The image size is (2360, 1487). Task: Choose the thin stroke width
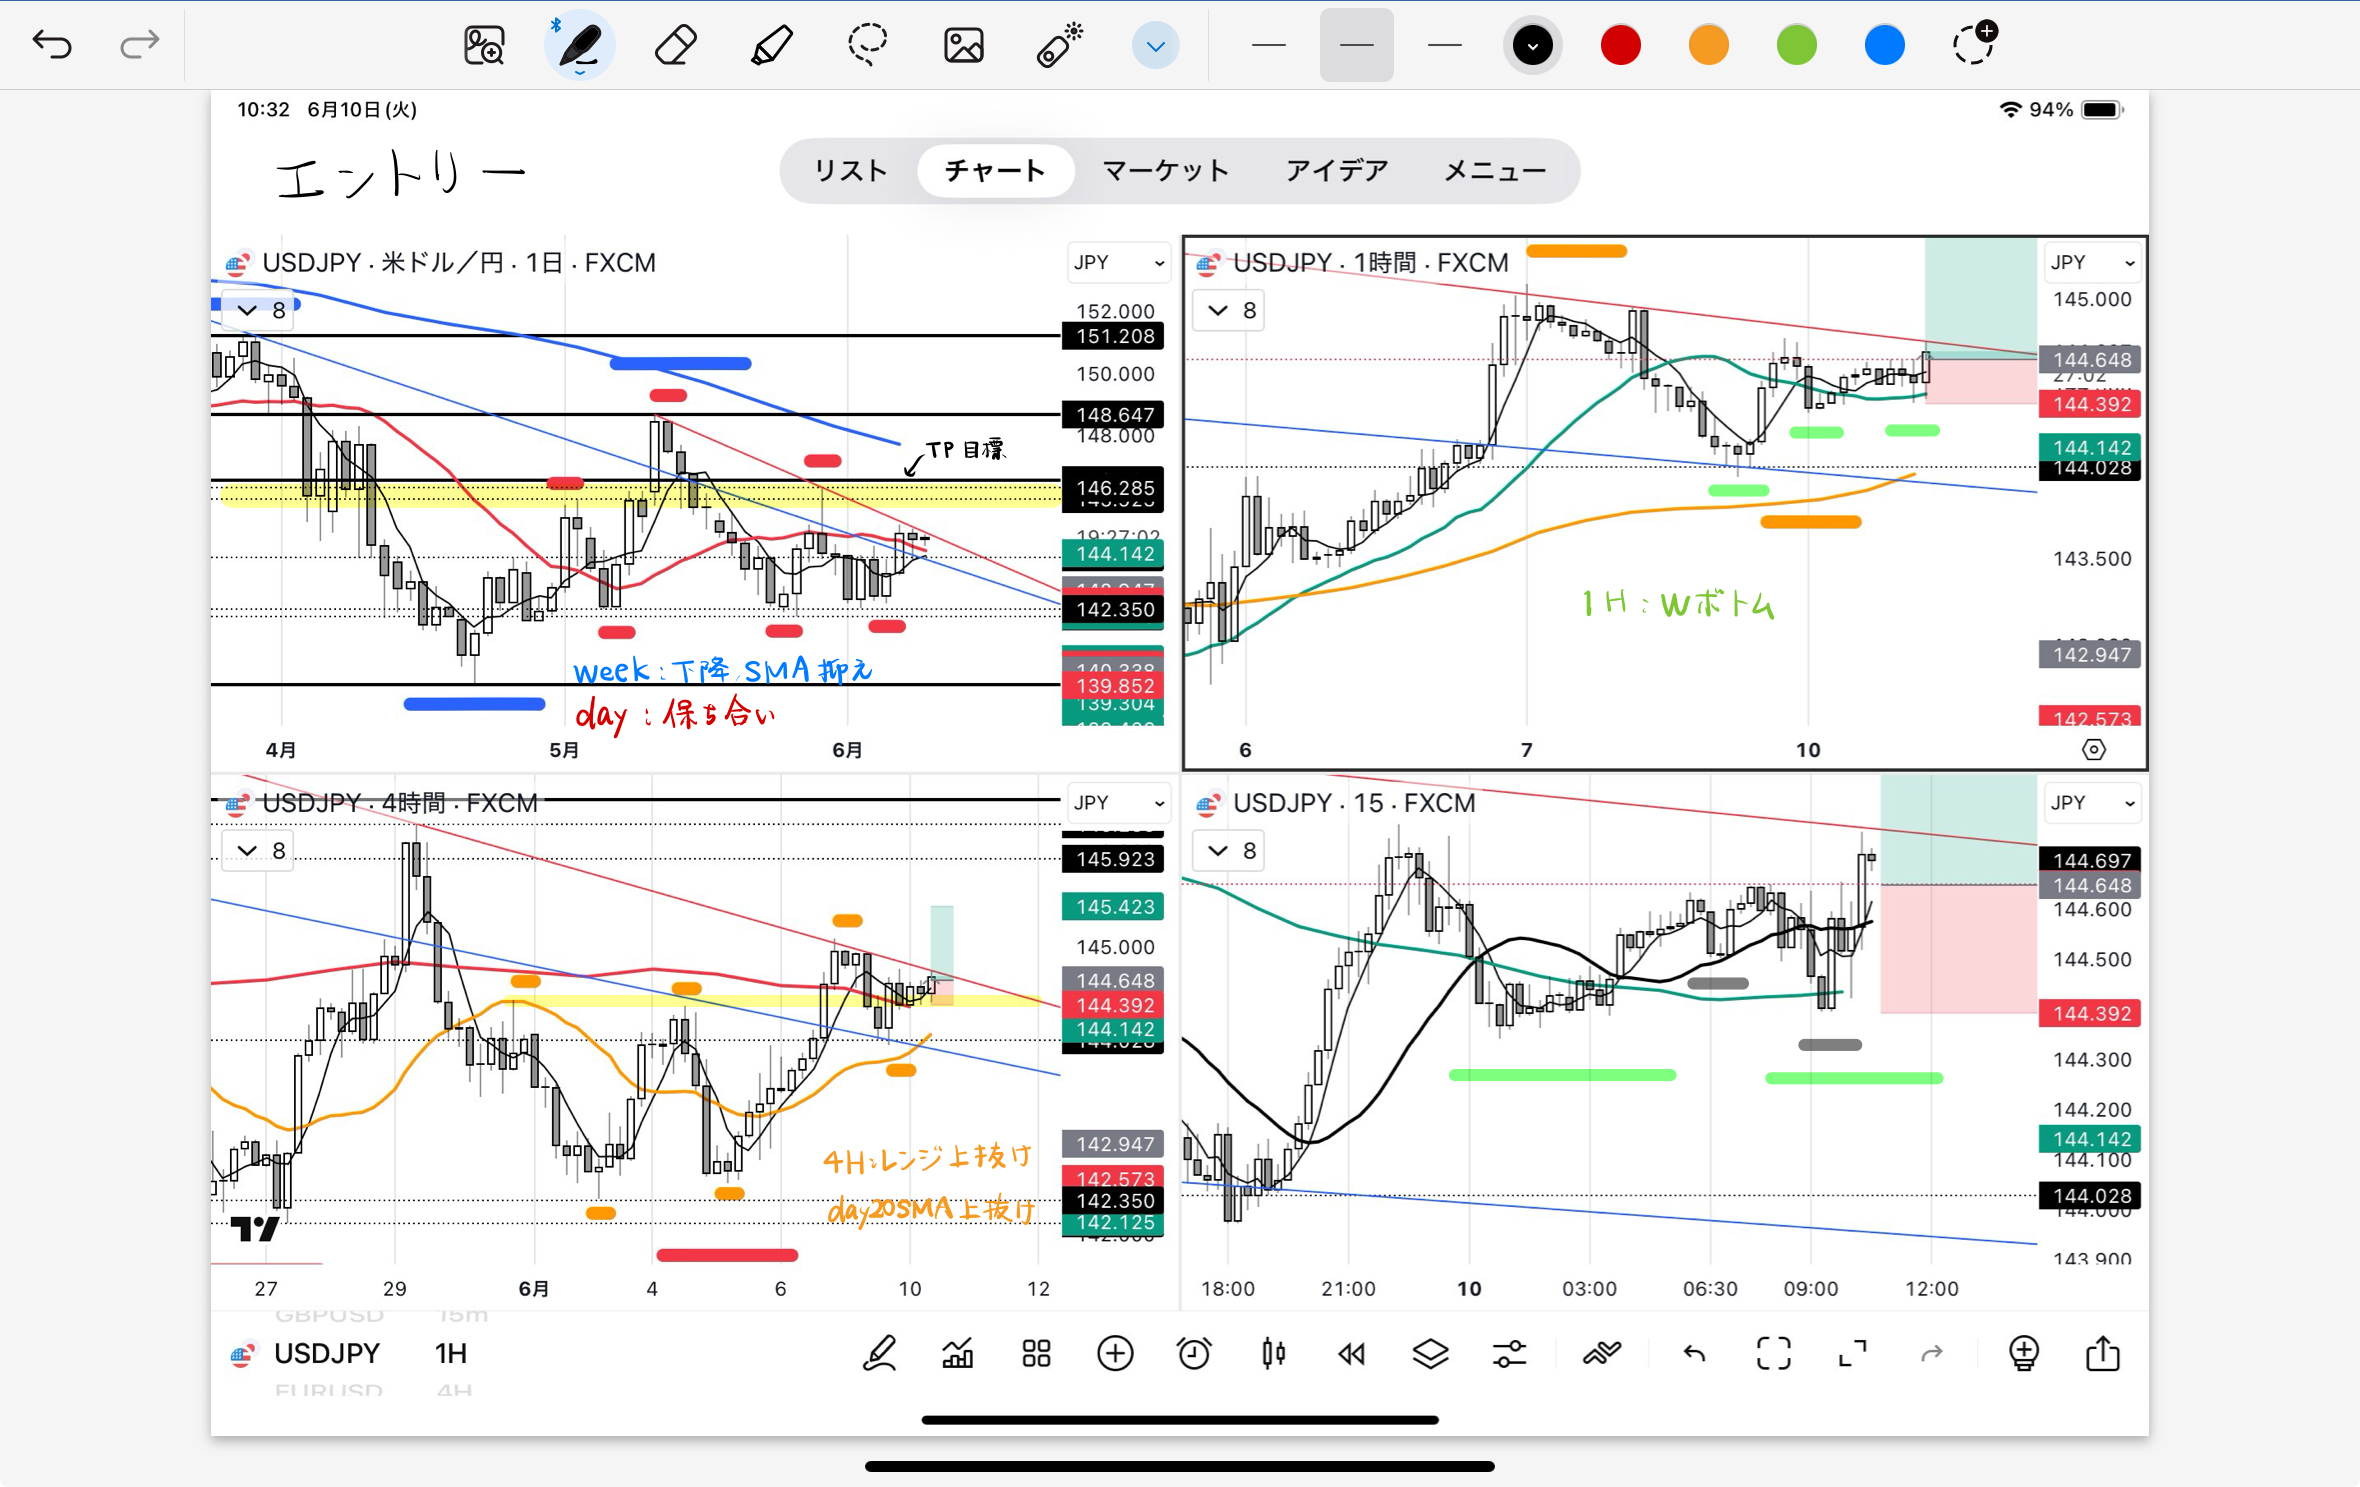coord(1268,45)
